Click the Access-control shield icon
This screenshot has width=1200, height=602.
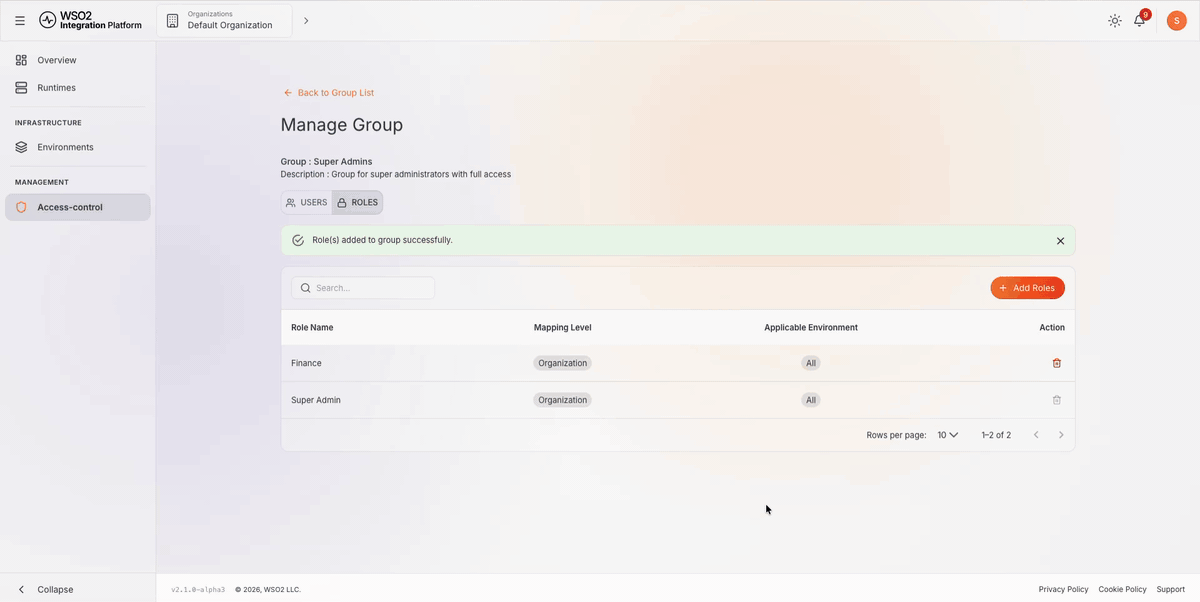point(21,207)
